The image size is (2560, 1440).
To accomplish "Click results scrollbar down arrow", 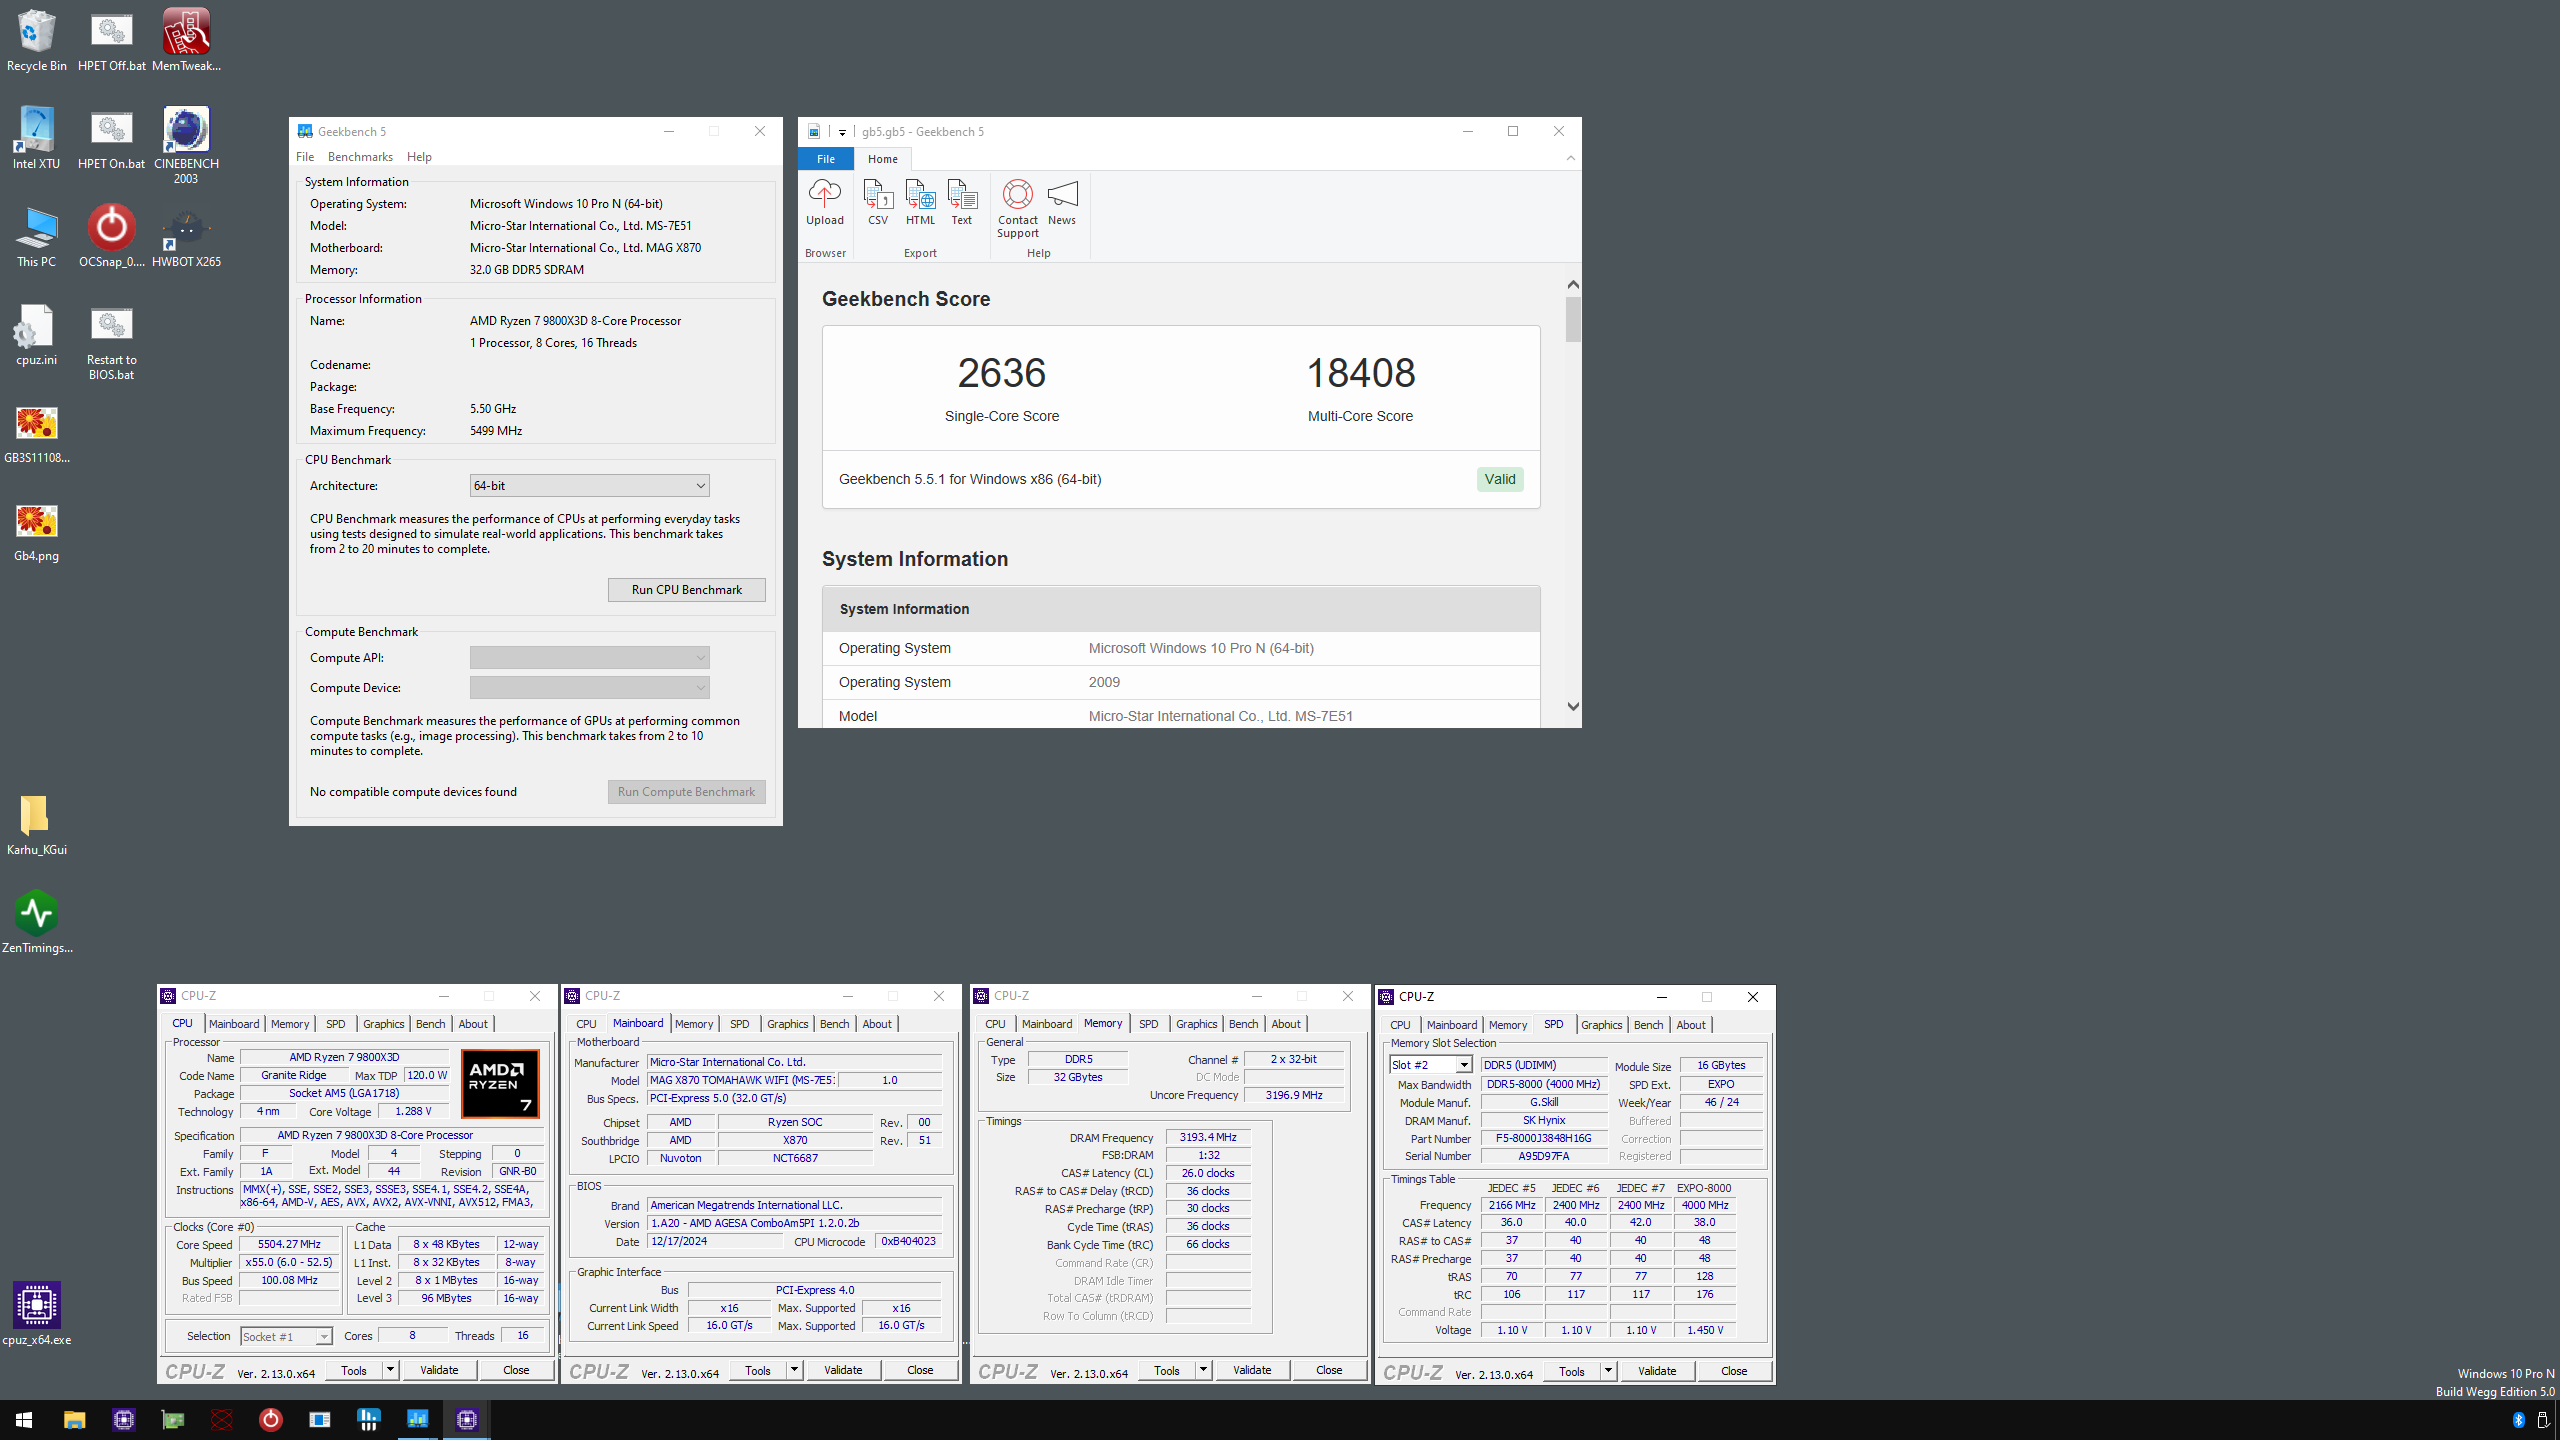I will (1573, 706).
